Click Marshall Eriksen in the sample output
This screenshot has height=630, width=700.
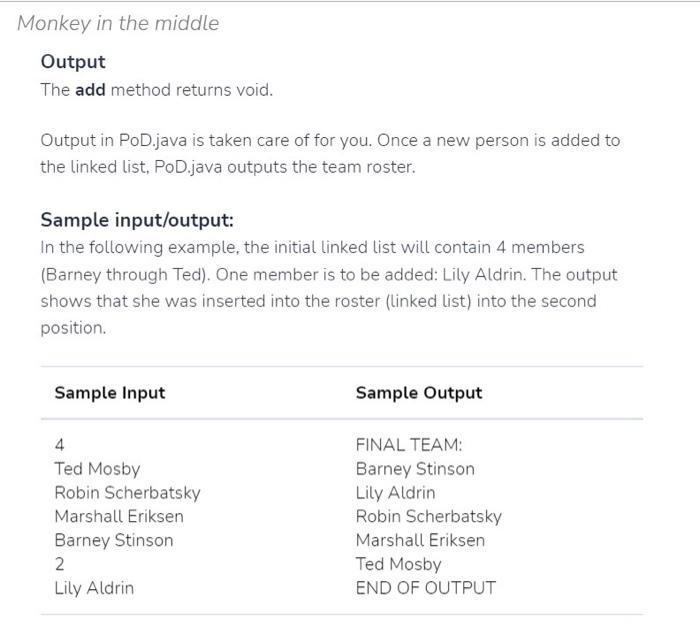tap(420, 540)
